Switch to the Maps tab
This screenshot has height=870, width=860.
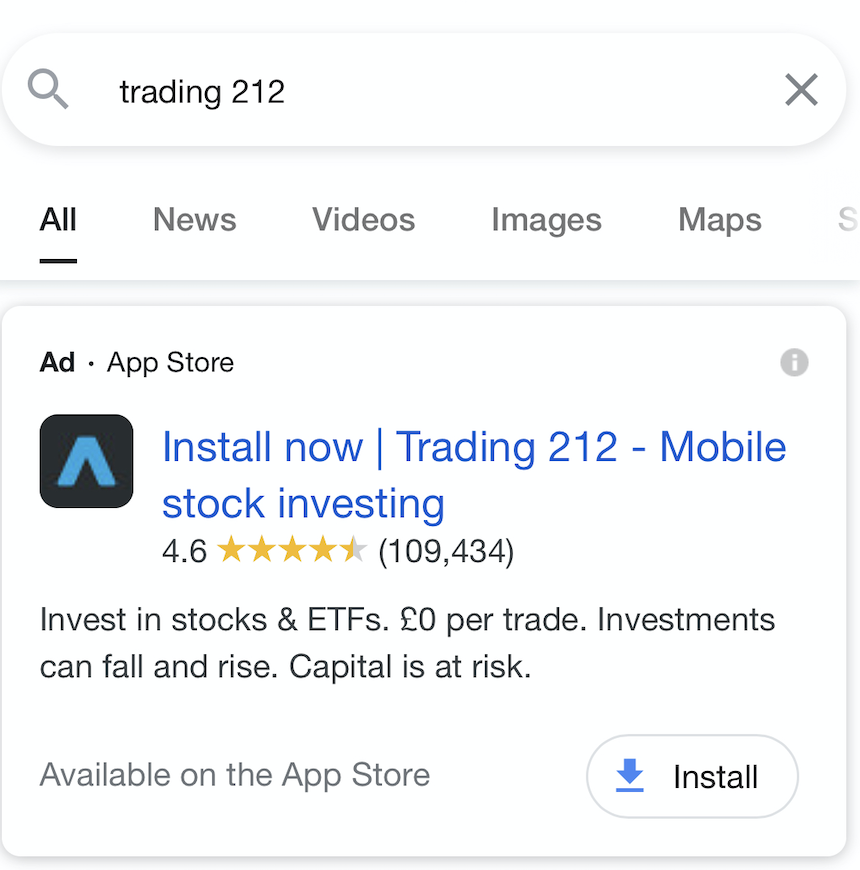[720, 220]
